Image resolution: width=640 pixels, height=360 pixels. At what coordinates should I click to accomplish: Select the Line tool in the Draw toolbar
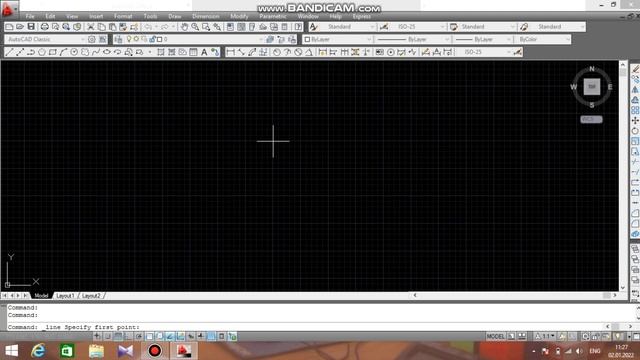click(9, 52)
